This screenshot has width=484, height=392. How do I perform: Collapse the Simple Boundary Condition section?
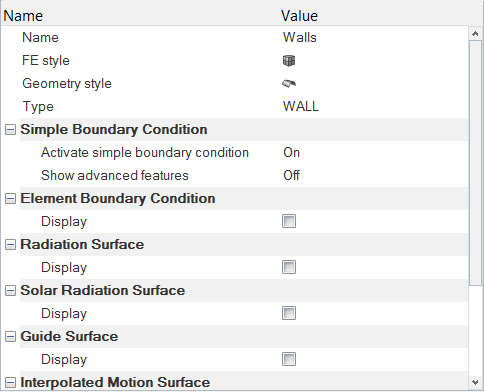point(10,130)
